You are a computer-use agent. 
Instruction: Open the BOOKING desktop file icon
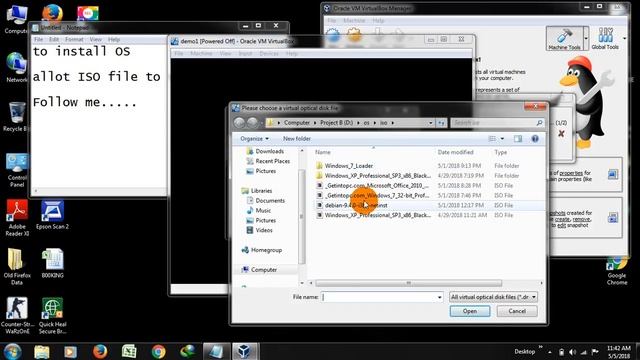(x=53, y=264)
